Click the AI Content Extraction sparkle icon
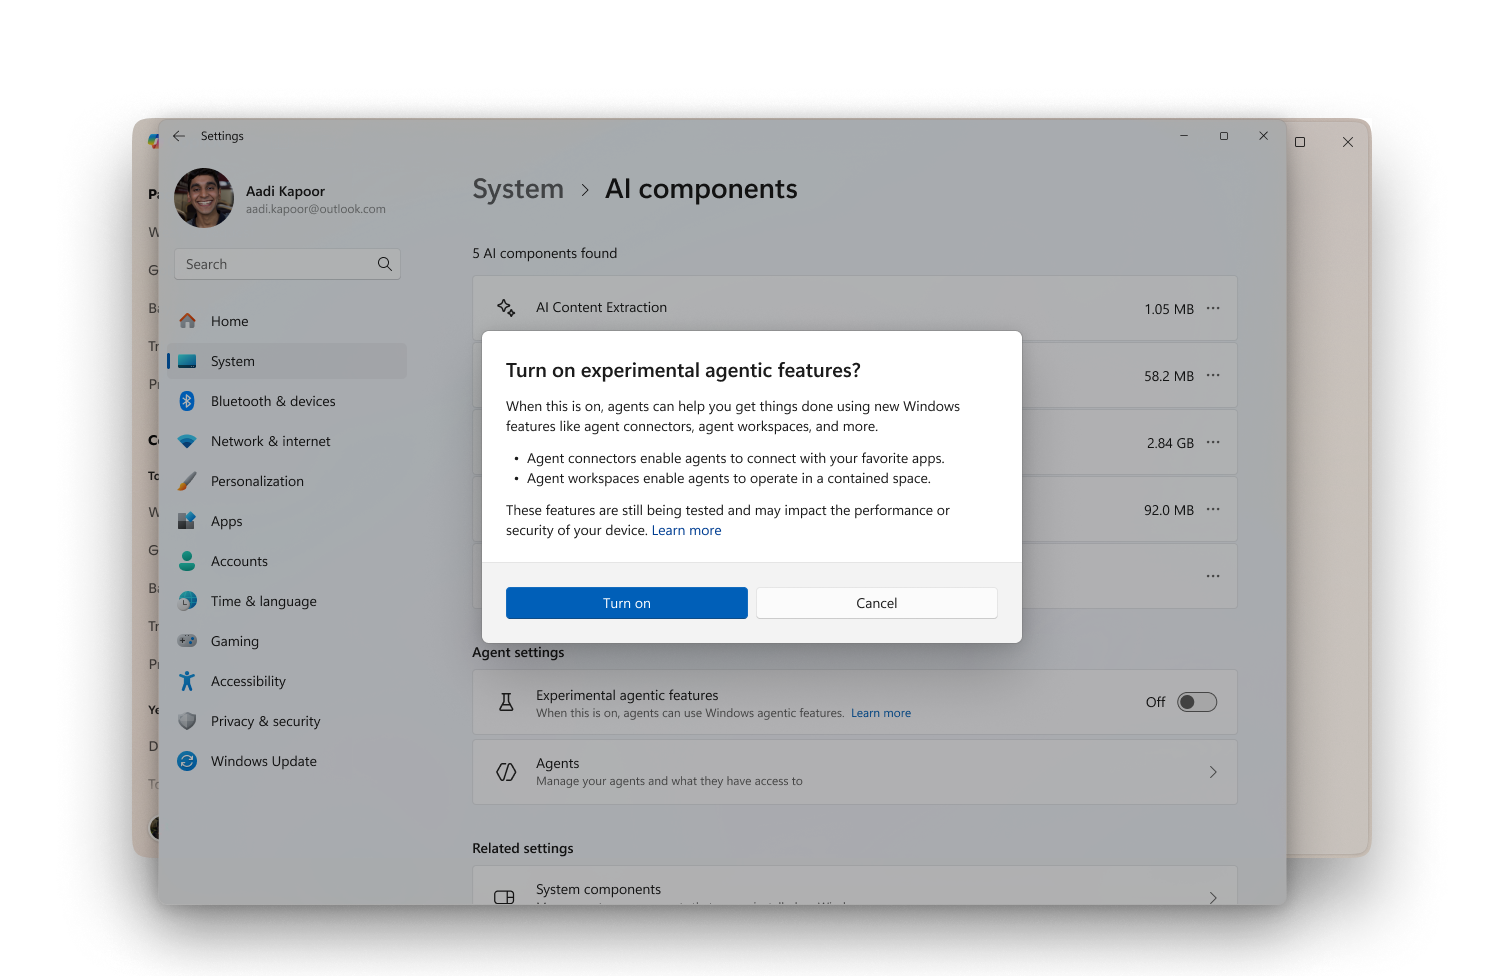This screenshot has height=976, width=1504. point(506,308)
